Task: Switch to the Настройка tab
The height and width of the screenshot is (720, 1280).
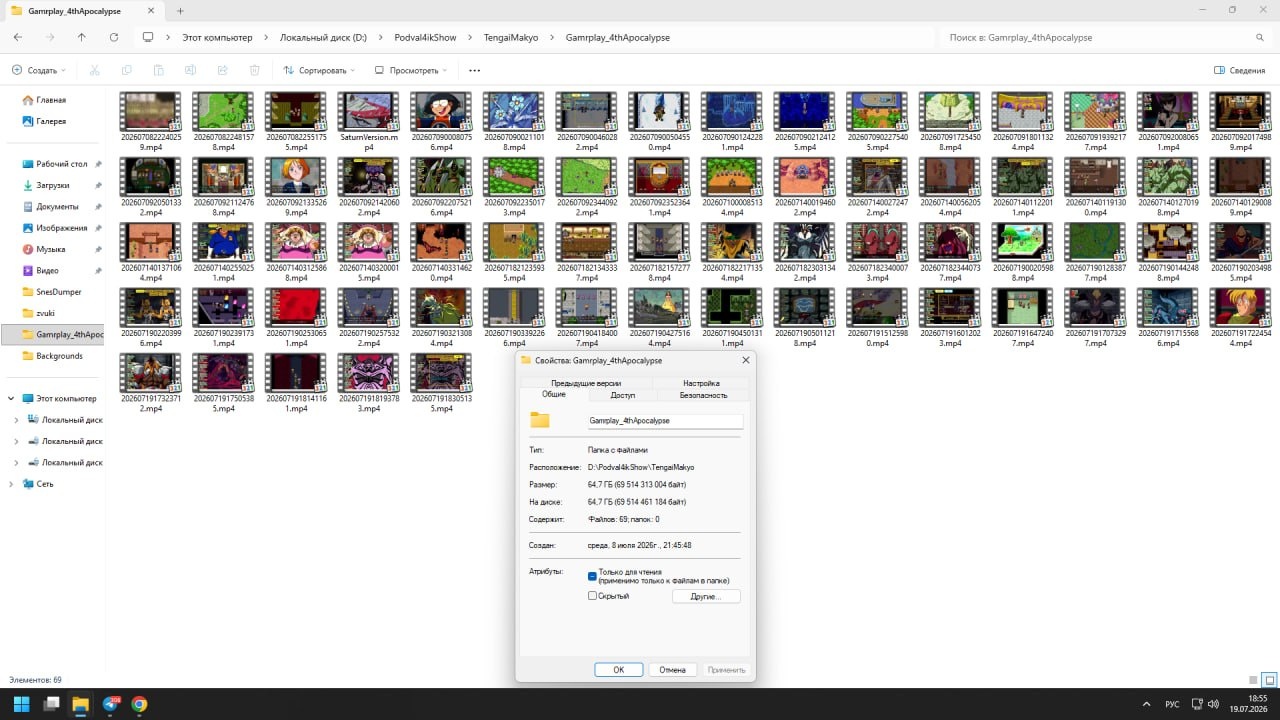Action: [701, 383]
